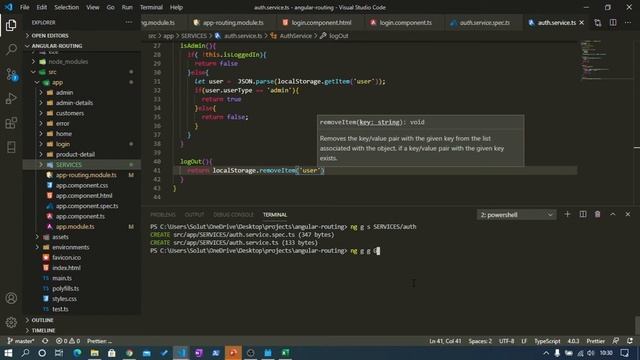
Task: Click TypeScript language mode in status bar
Action: coord(547,341)
